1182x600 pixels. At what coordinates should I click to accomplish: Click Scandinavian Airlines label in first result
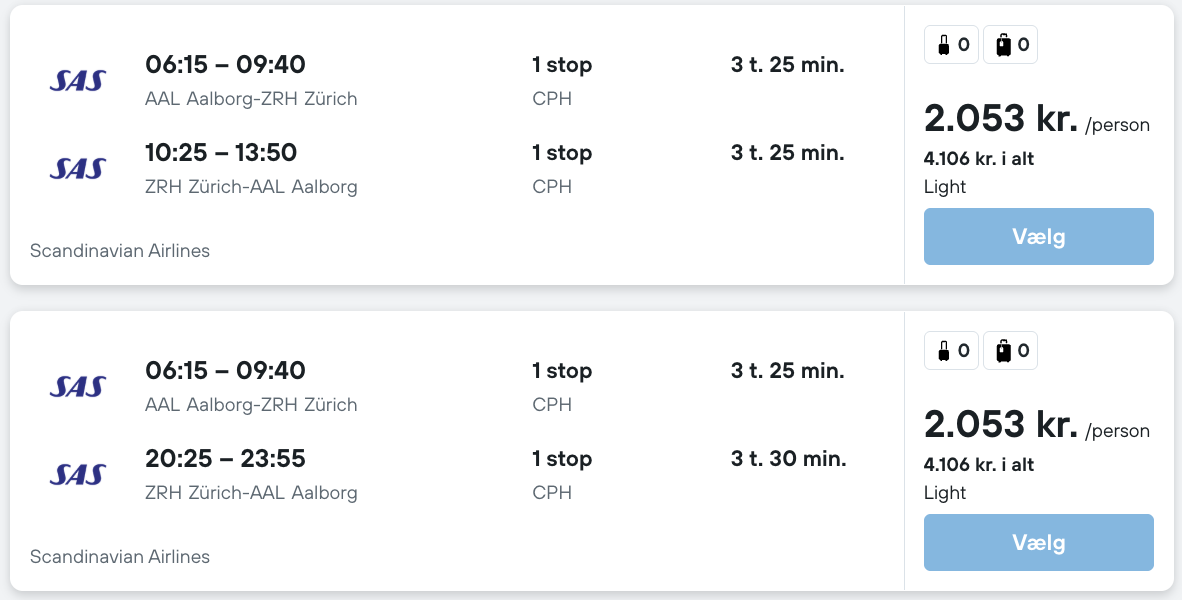tap(120, 251)
